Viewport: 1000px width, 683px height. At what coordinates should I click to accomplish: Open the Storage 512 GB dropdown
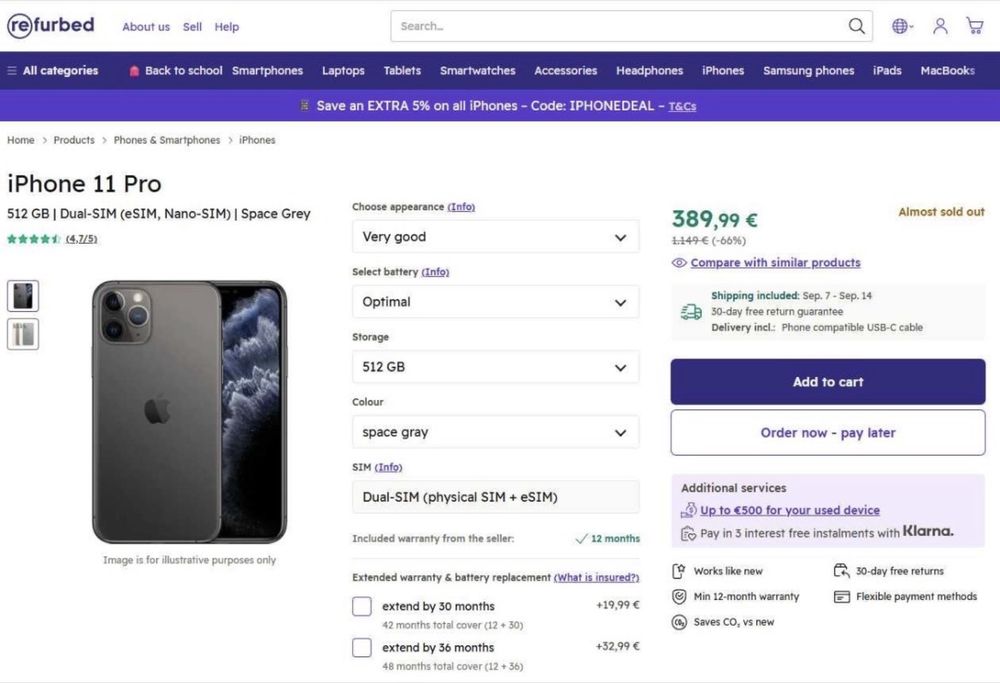click(496, 367)
